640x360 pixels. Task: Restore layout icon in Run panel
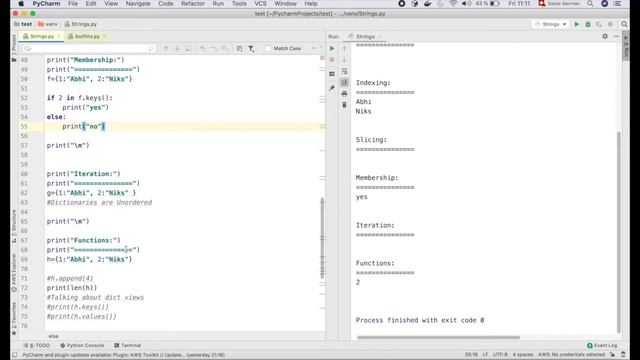pyautogui.click(x=332, y=74)
